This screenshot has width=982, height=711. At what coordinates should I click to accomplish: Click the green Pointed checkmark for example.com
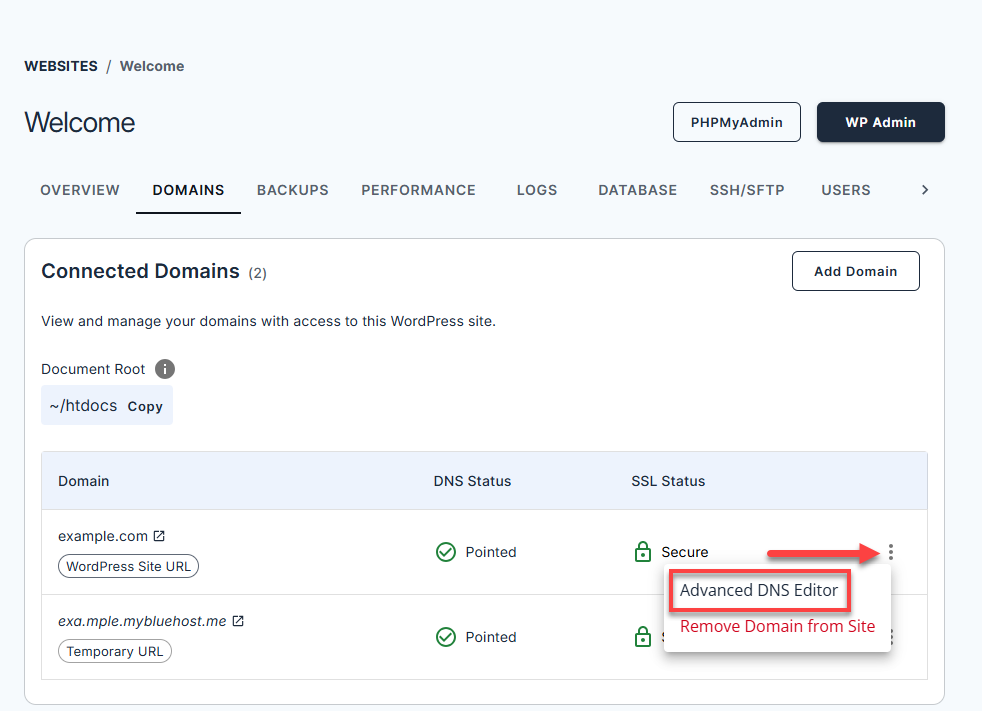[445, 552]
